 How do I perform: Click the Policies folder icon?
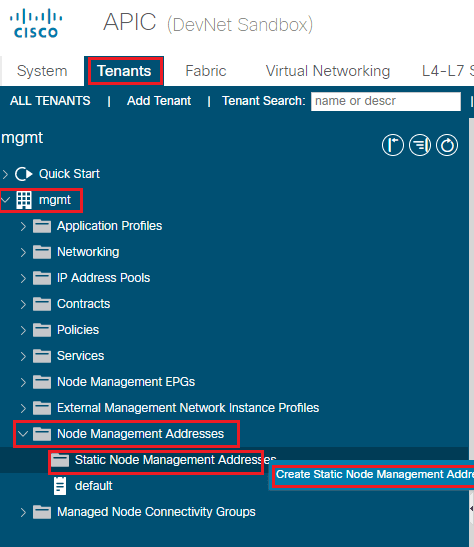pyautogui.click(x=42, y=330)
